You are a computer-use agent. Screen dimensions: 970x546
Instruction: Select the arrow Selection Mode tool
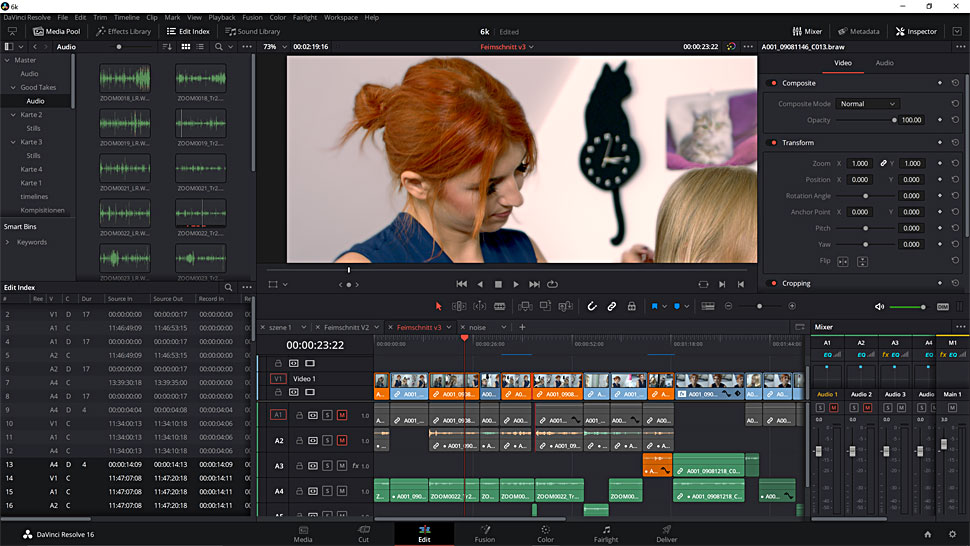pyautogui.click(x=438, y=306)
